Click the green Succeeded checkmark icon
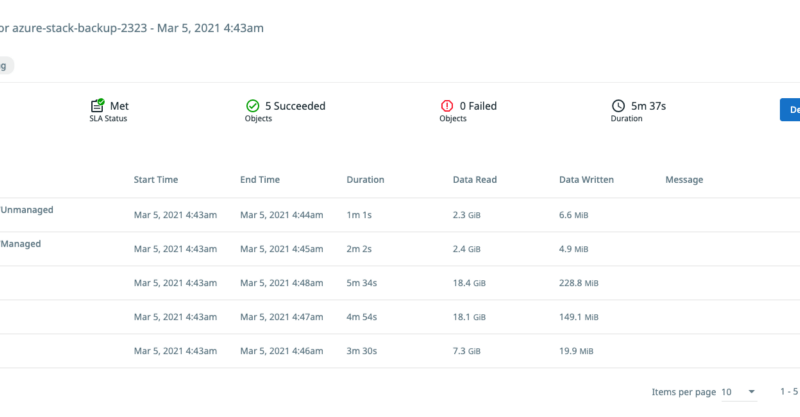The width and height of the screenshot is (800, 417). pyautogui.click(x=253, y=106)
